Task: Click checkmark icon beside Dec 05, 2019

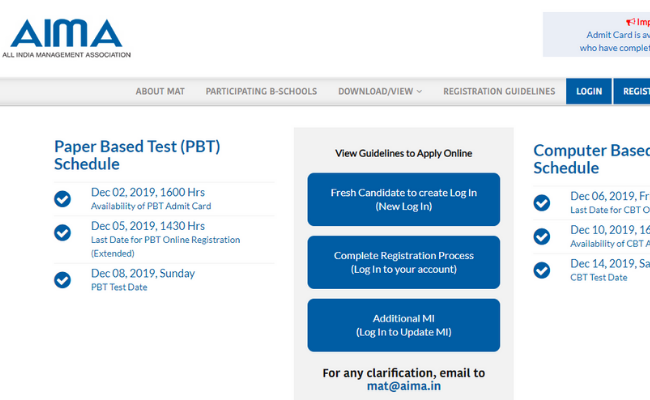Action: pos(63,233)
